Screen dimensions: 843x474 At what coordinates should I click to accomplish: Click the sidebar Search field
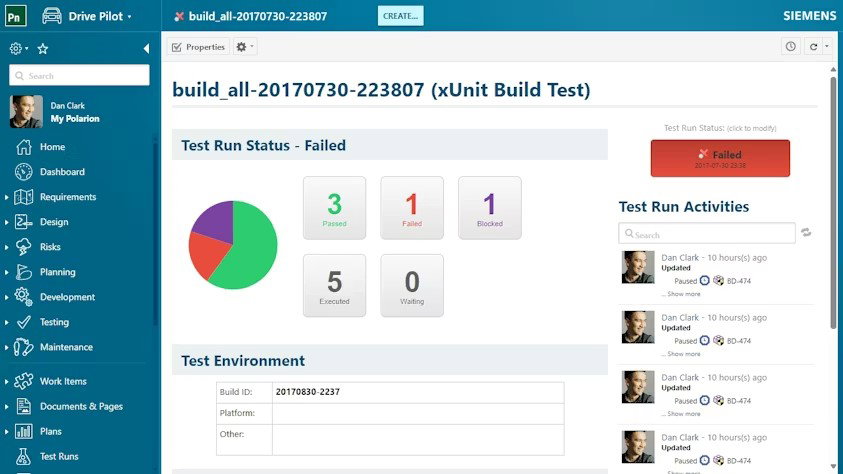pos(79,75)
